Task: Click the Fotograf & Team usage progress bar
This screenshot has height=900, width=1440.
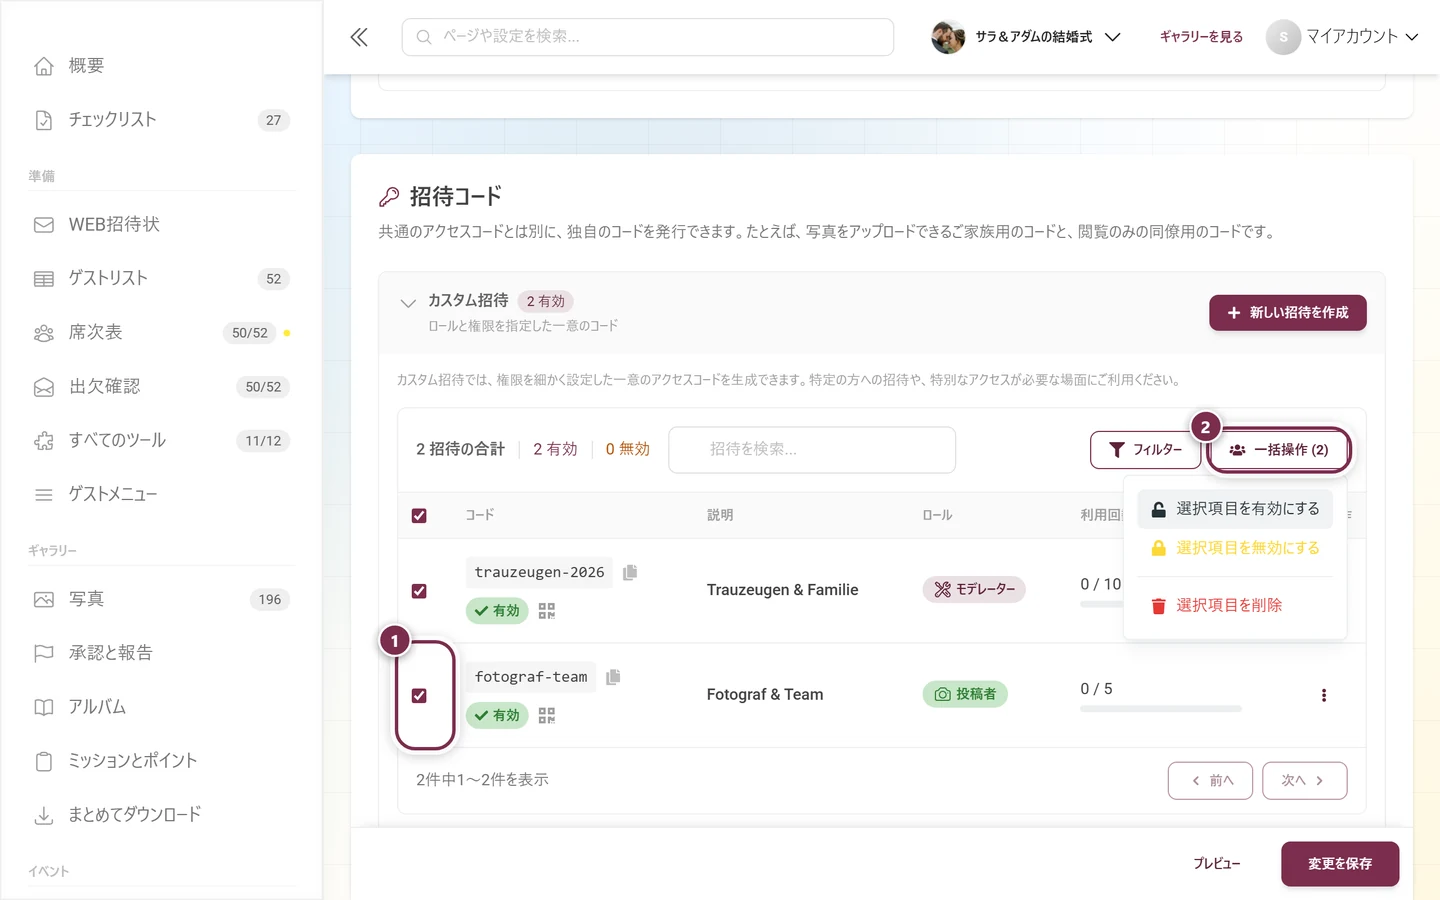Action: [x=1161, y=709]
